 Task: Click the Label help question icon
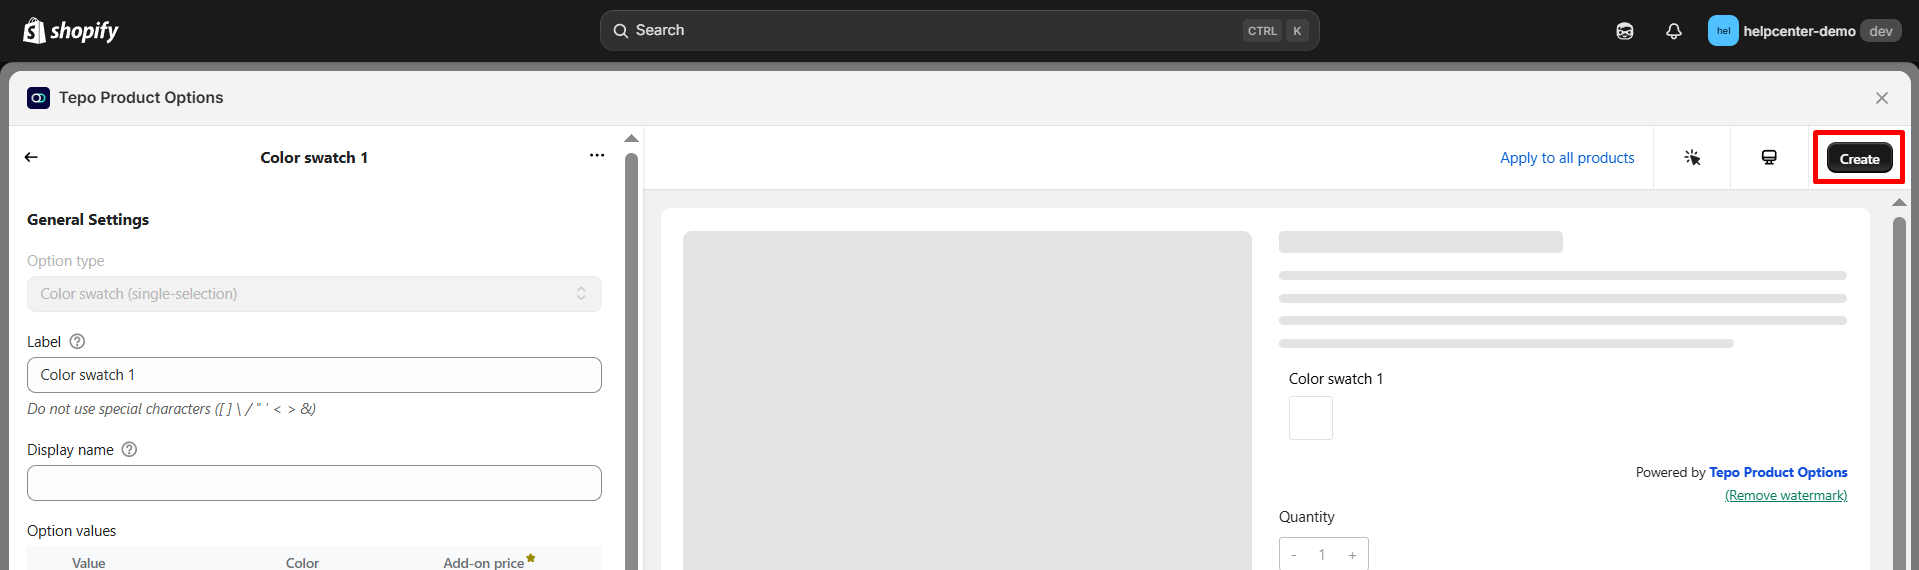pos(77,342)
